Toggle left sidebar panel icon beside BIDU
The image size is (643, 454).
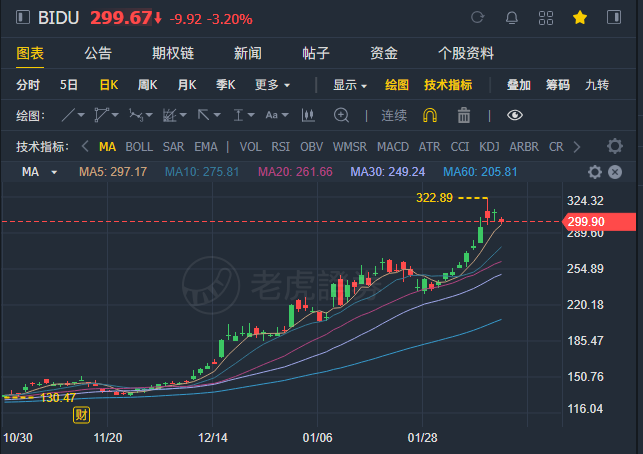coord(23,17)
